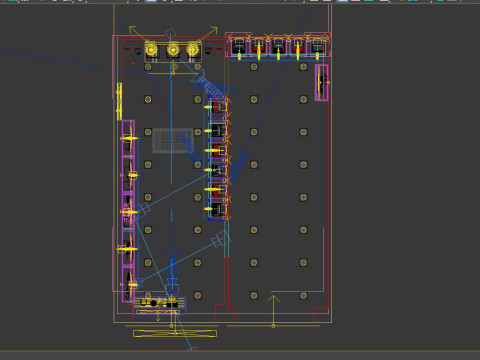Select the camera icon beside the left magenta column
480x360 pixels.
point(143,210)
